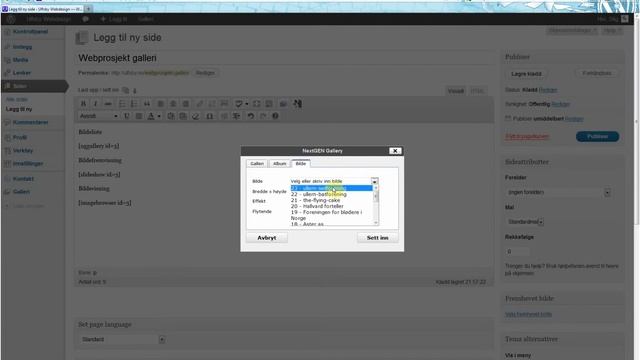Click image list scrollbar in dialog
The width and height of the screenshot is (640, 360).
click(376, 205)
